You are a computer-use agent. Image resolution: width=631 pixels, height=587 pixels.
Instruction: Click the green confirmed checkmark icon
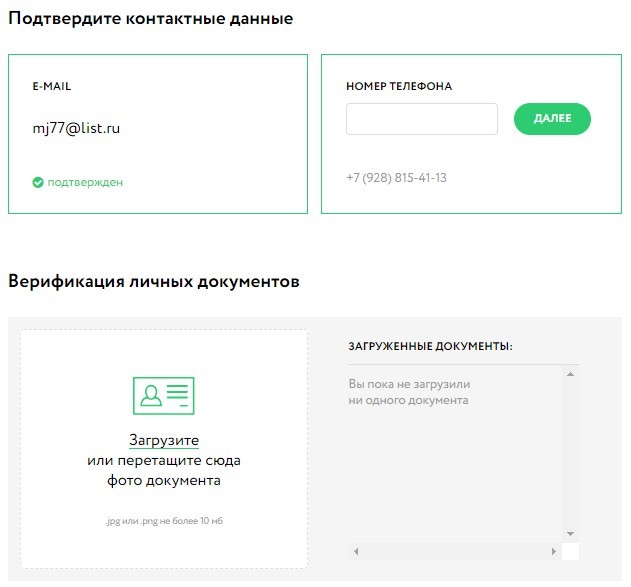38,183
